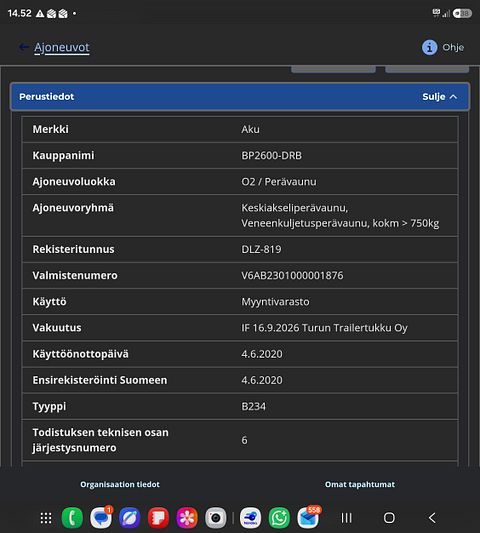Open the mail app showing 558 badge
Image resolution: width=480 pixels, height=533 pixels.
(x=308, y=517)
